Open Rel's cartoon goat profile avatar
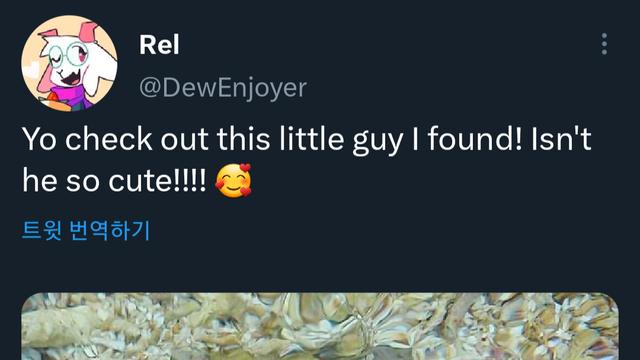The image size is (640, 360). point(69,63)
